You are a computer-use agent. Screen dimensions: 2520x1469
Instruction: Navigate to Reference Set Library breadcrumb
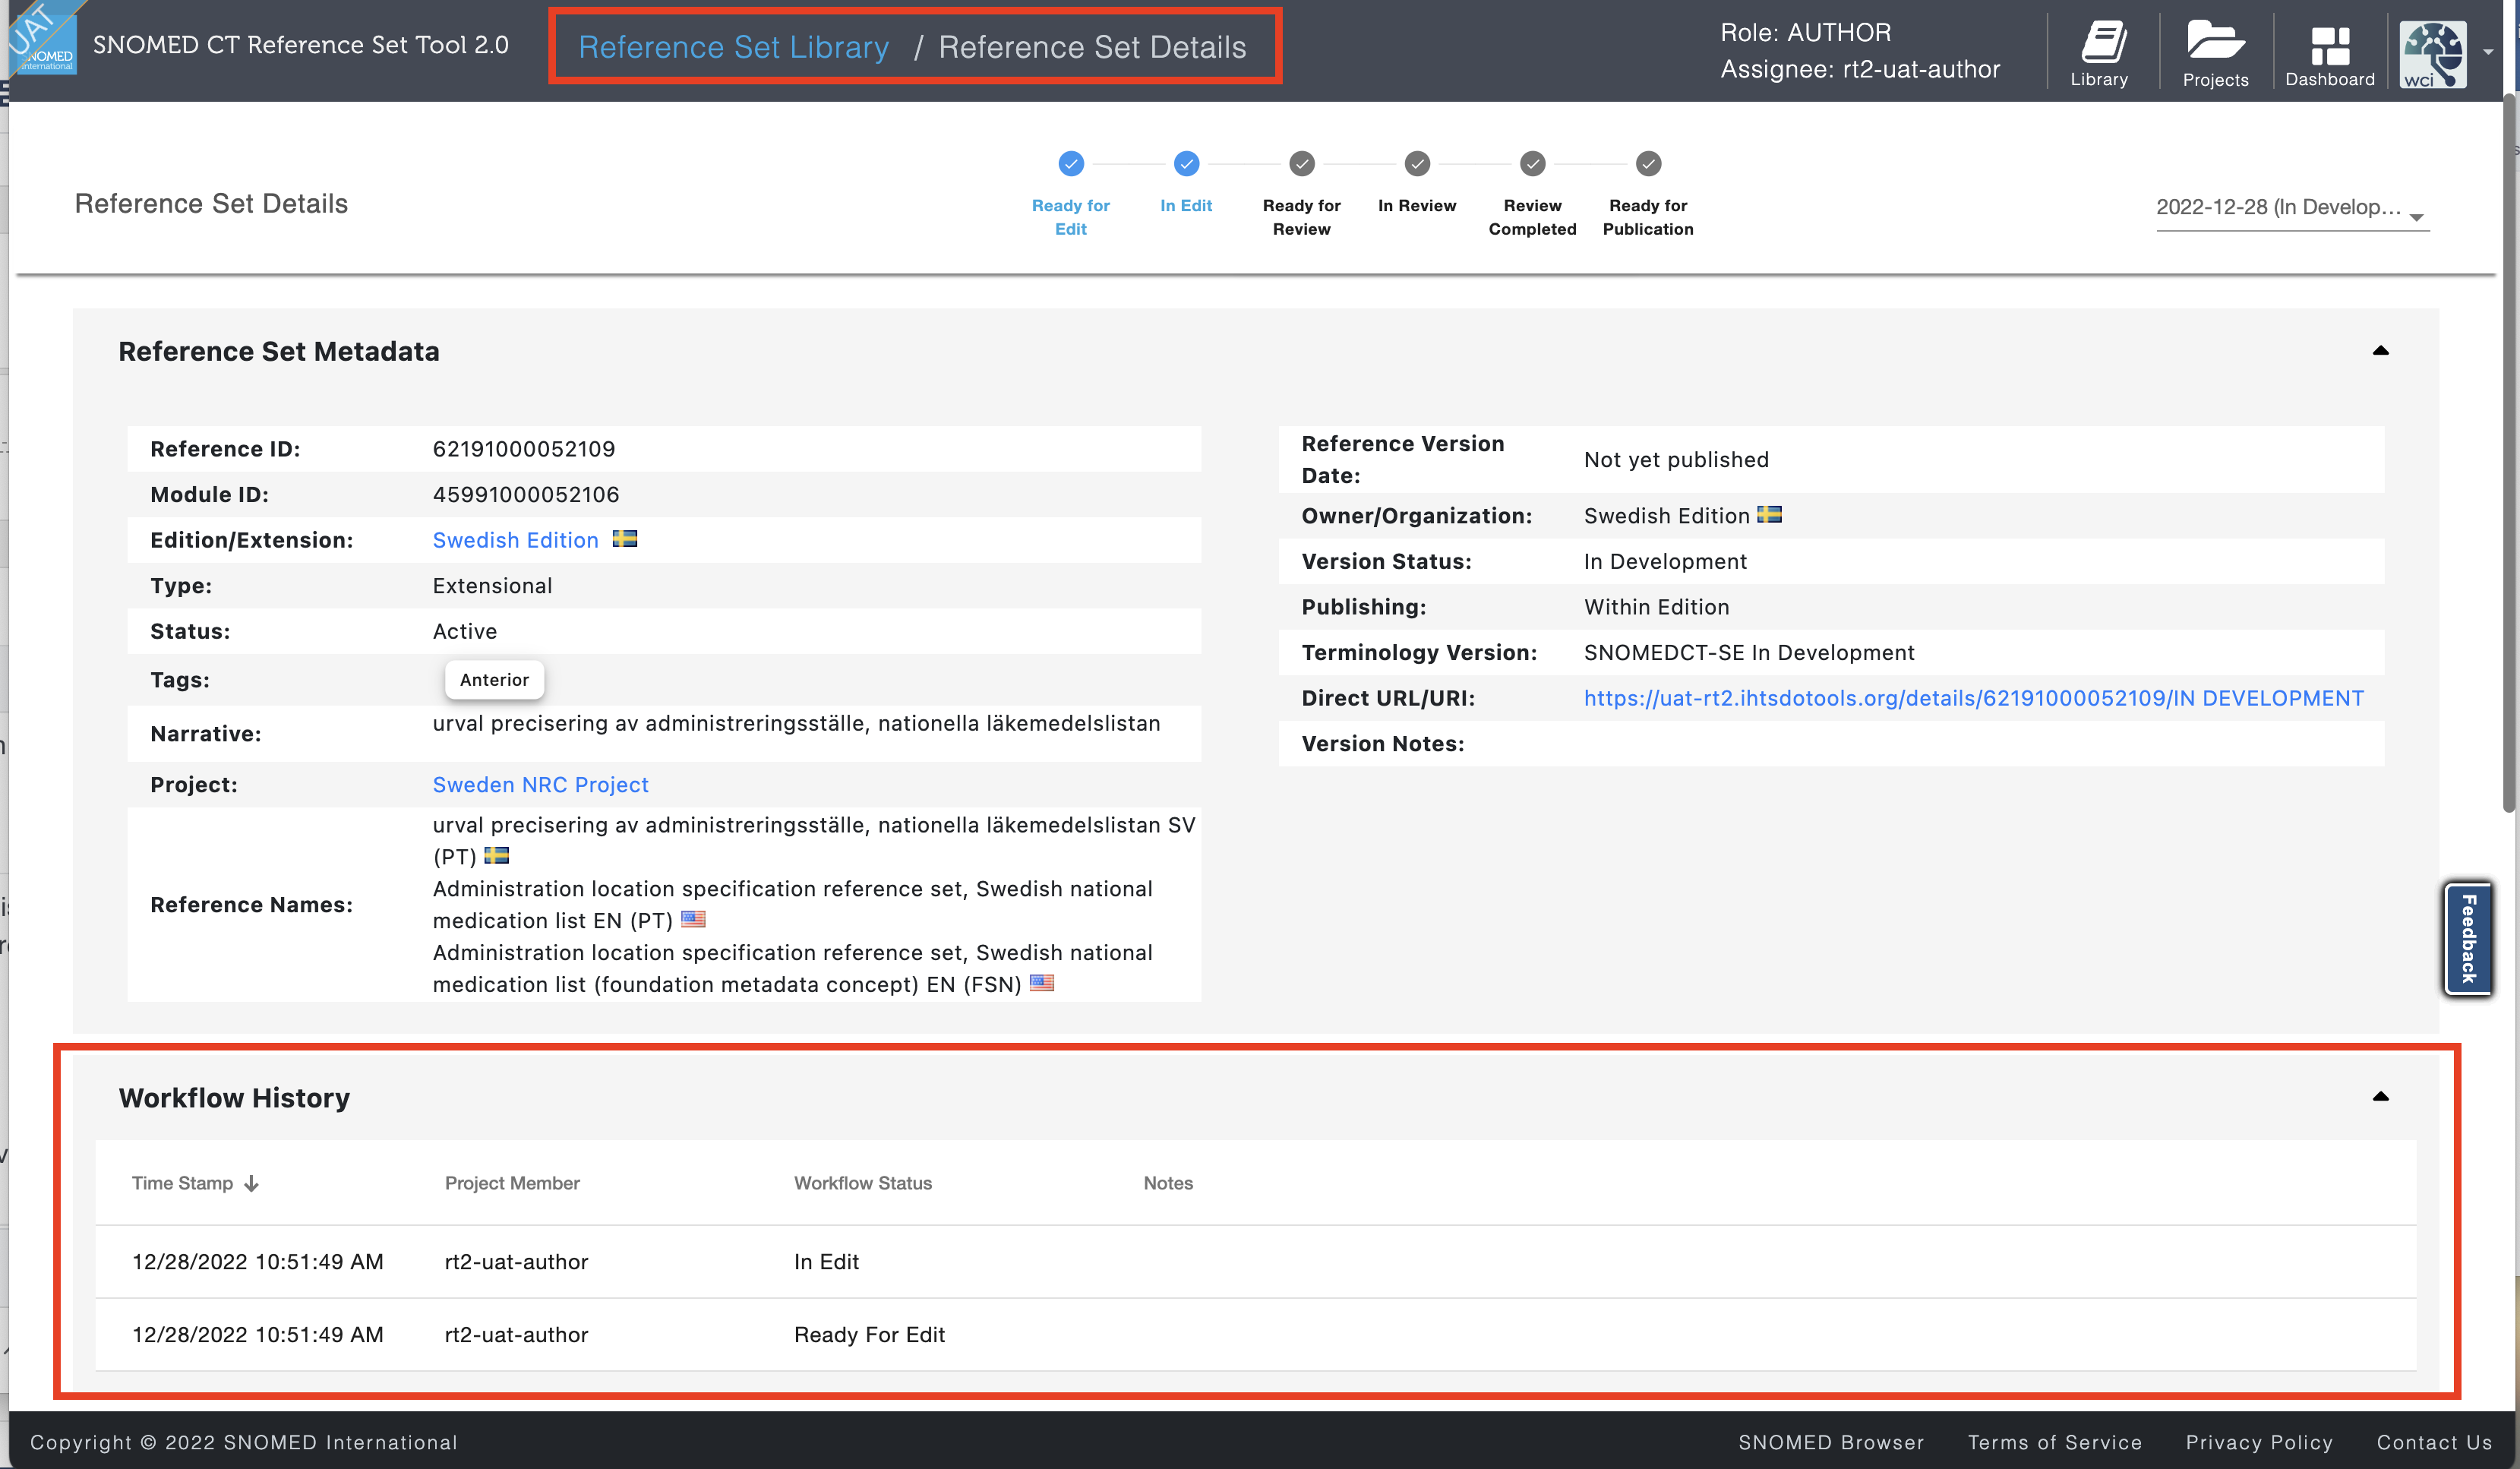click(734, 47)
